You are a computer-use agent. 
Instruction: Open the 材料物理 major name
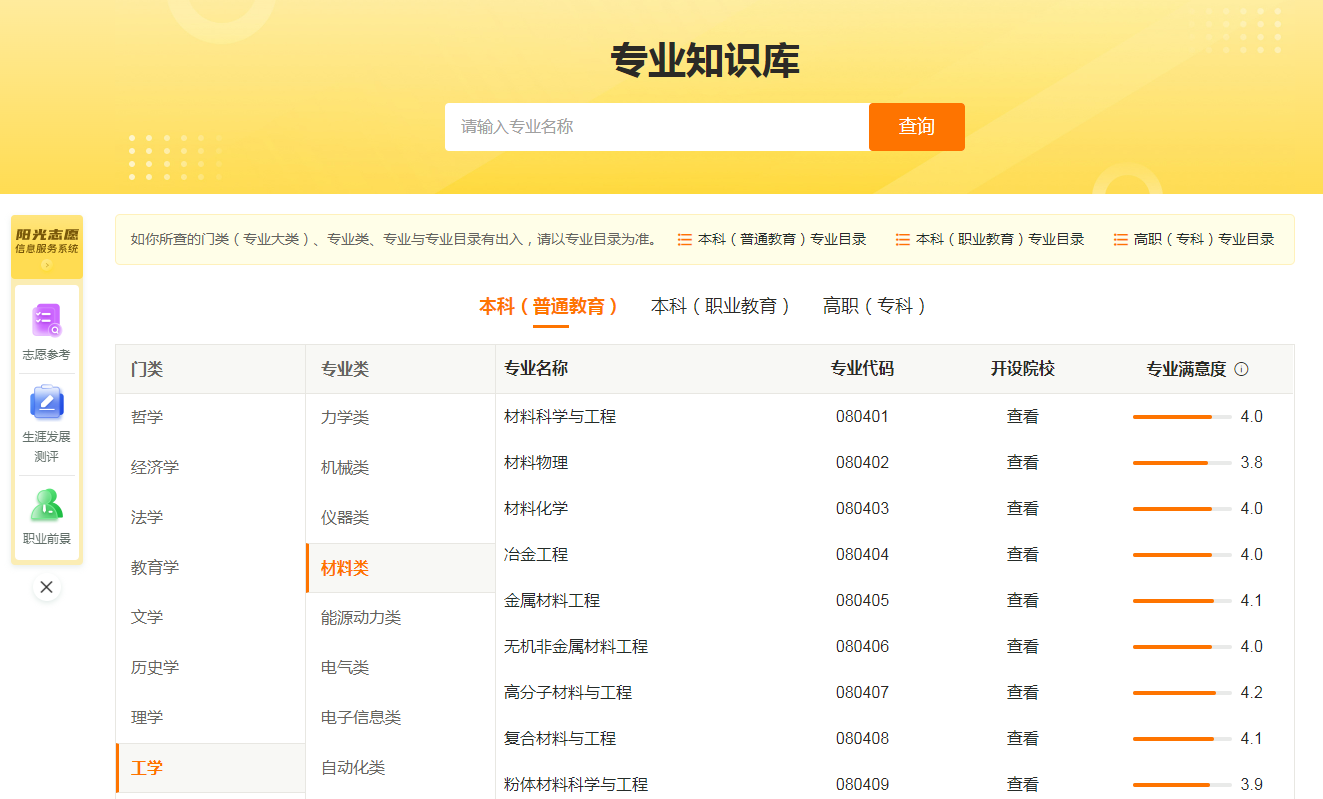536,463
